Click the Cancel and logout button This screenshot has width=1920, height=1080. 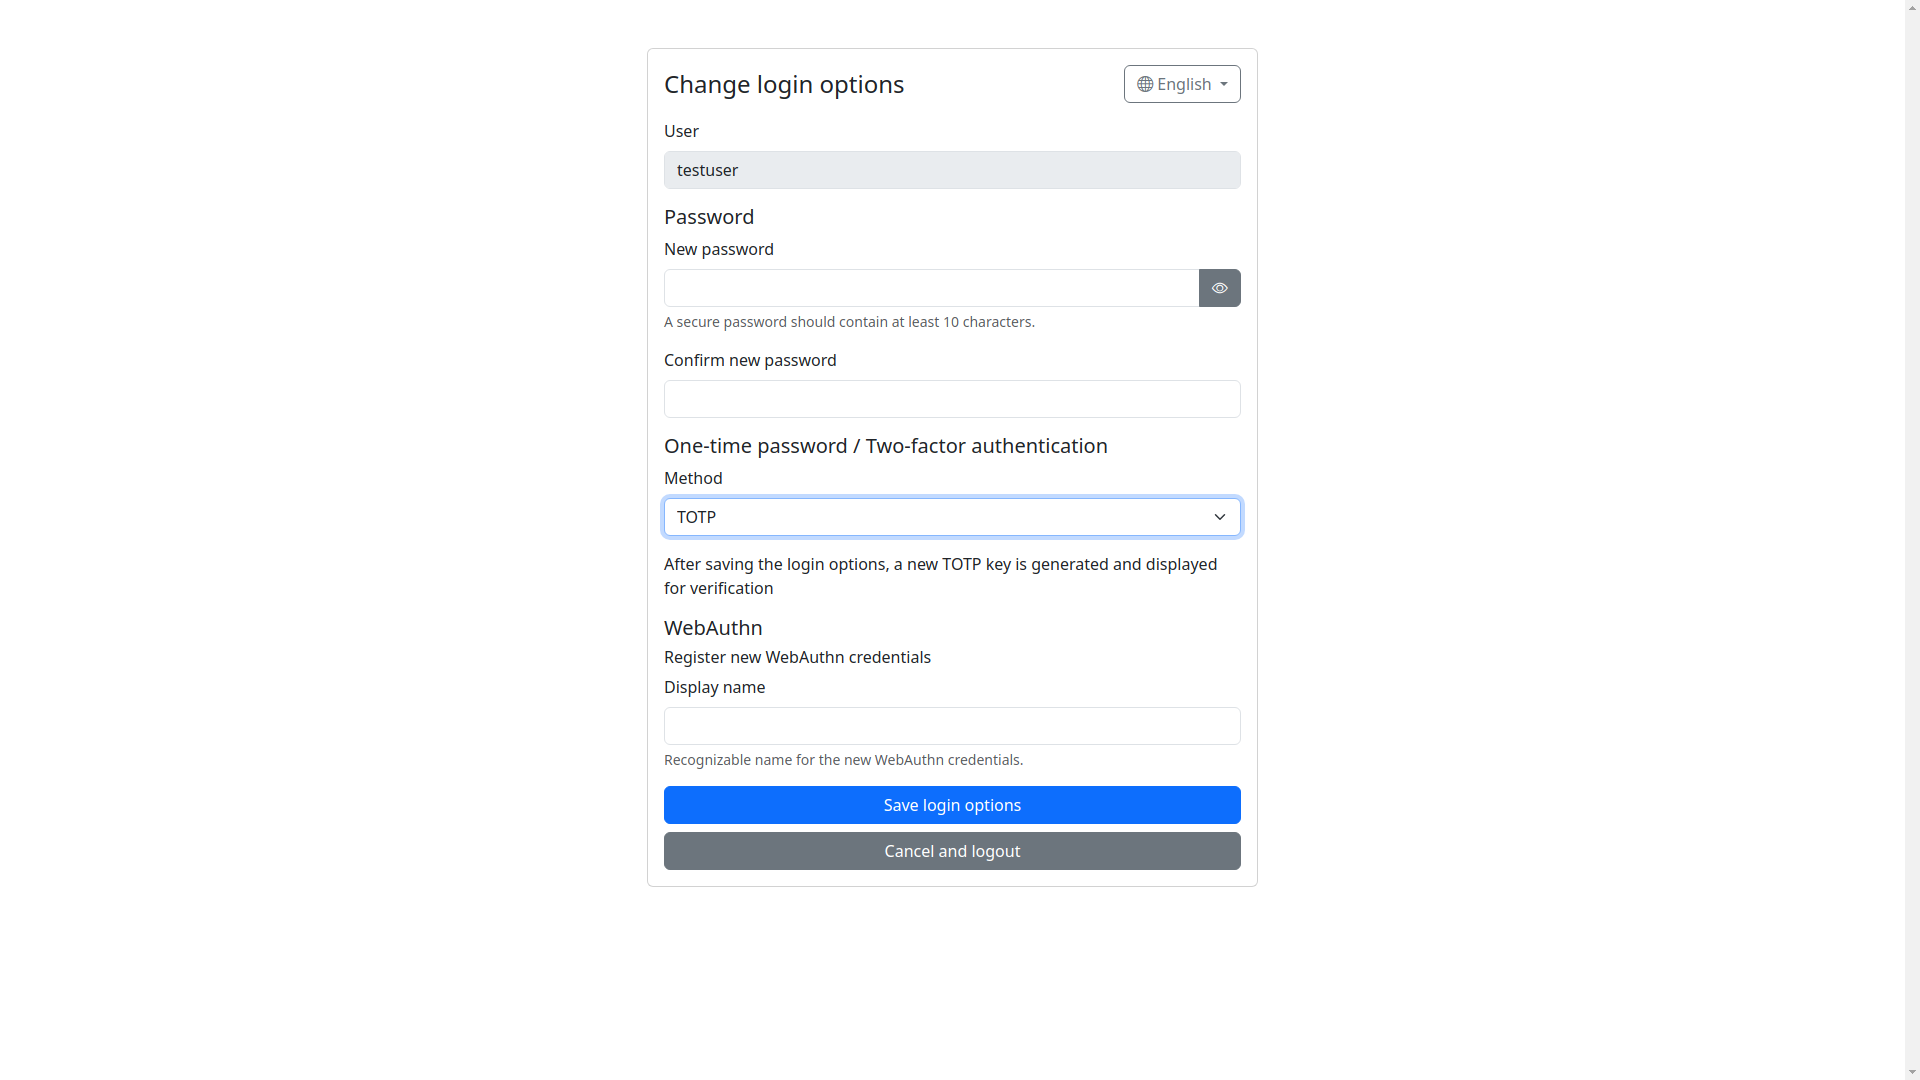tap(951, 851)
